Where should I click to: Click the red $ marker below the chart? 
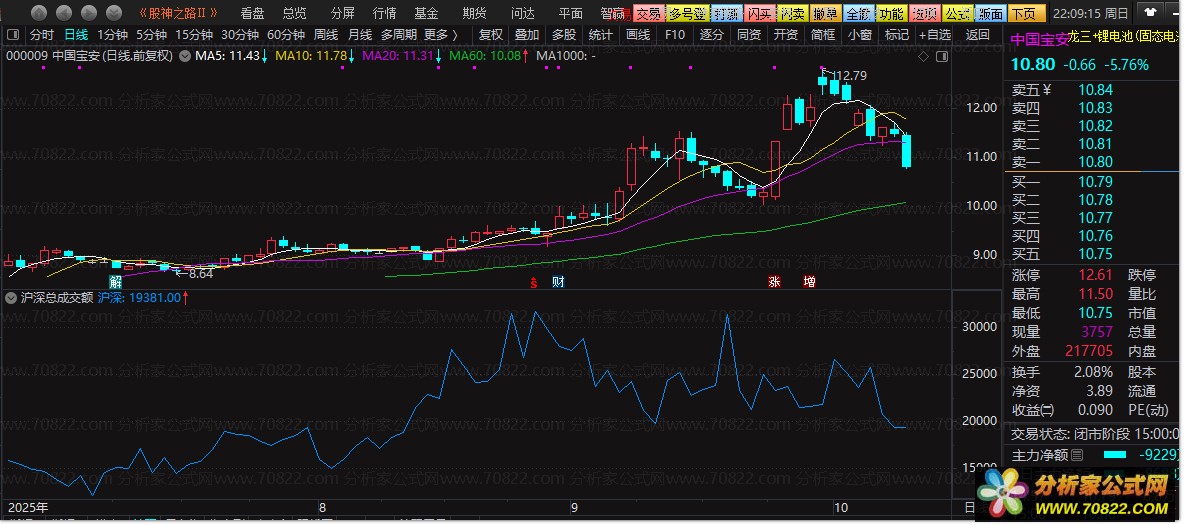click(x=534, y=283)
